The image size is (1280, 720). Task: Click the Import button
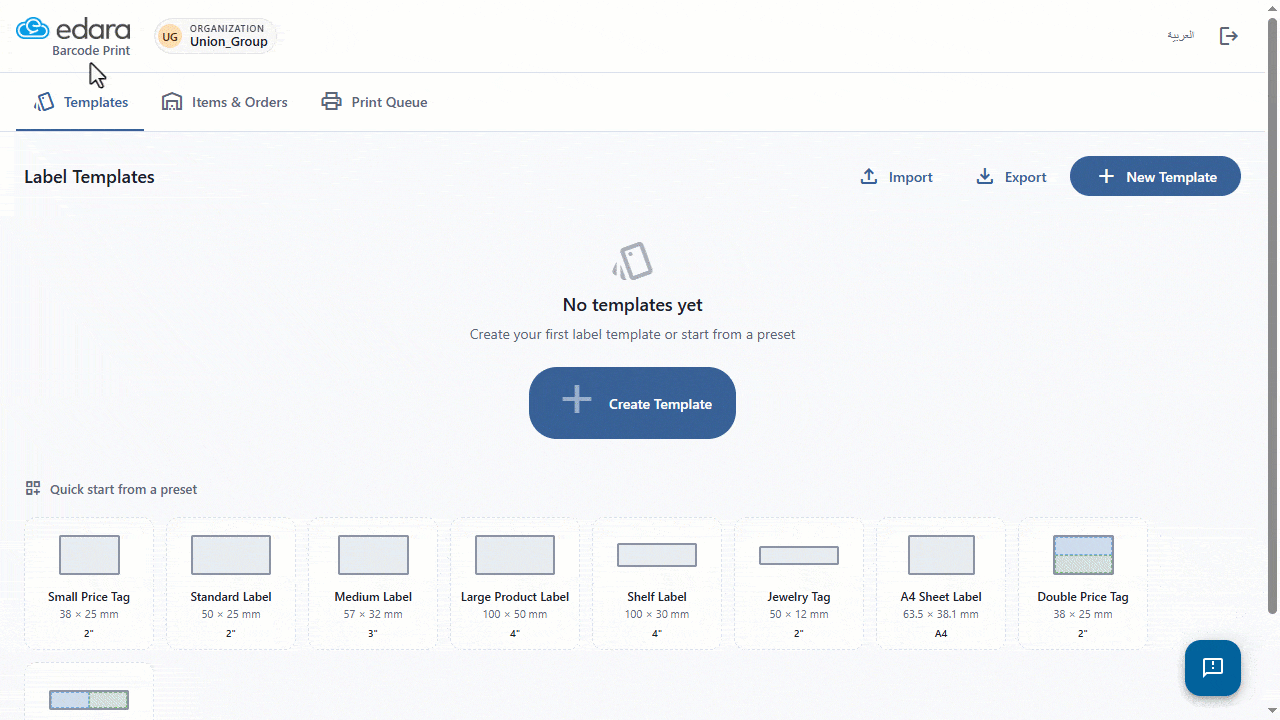[896, 177]
